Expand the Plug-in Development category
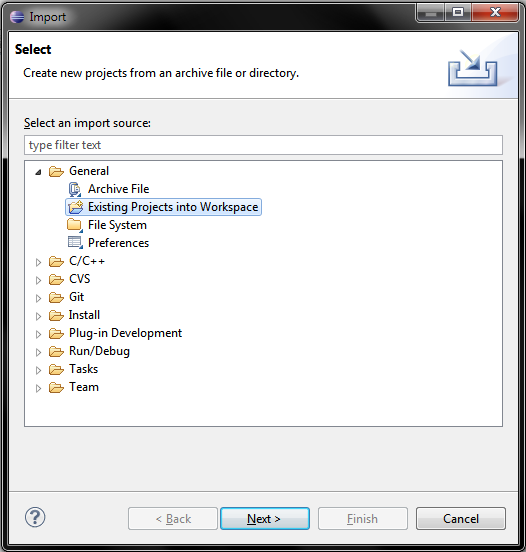Screen dimensions: 526x552 [38, 334]
